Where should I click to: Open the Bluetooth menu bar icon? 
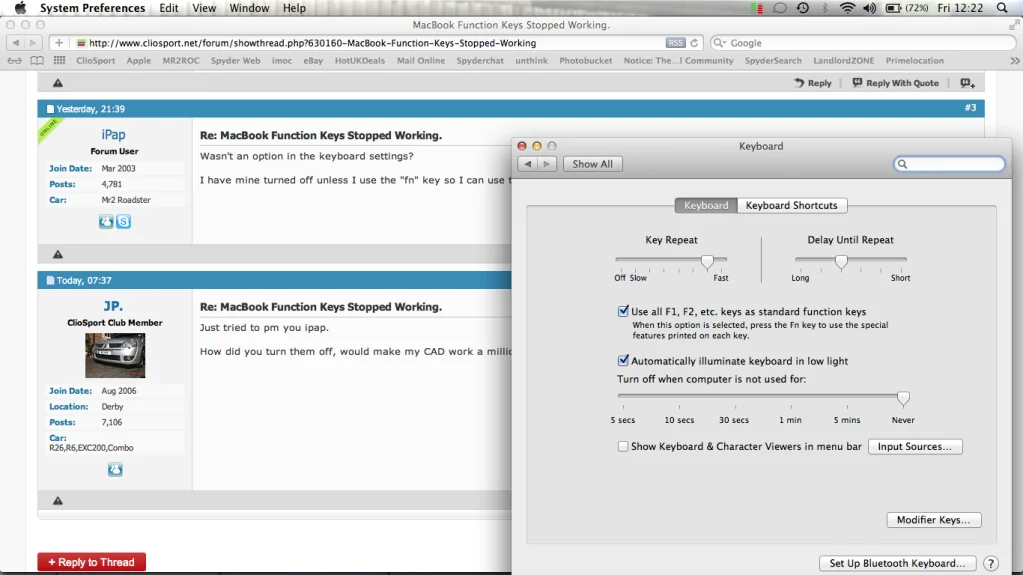point(825,8)
